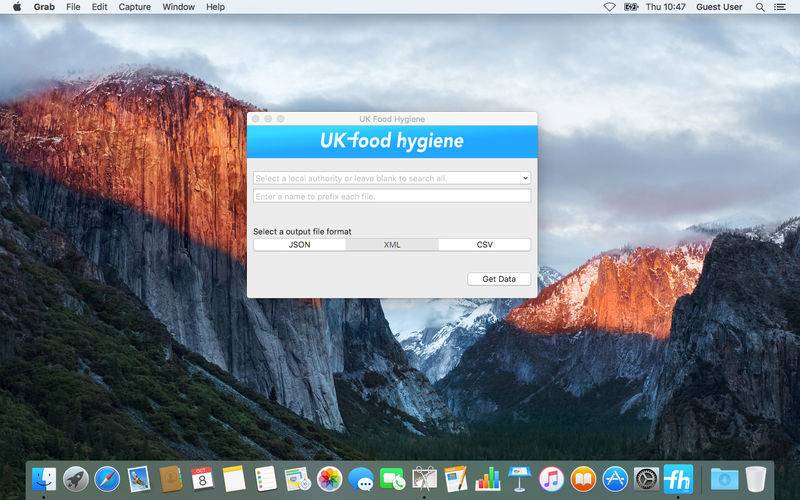Image resolution: width=800 pixels, height=500 pixels.
Task: Open App Store from the dock
Action: pyautogui.click(x=614, y=479)
